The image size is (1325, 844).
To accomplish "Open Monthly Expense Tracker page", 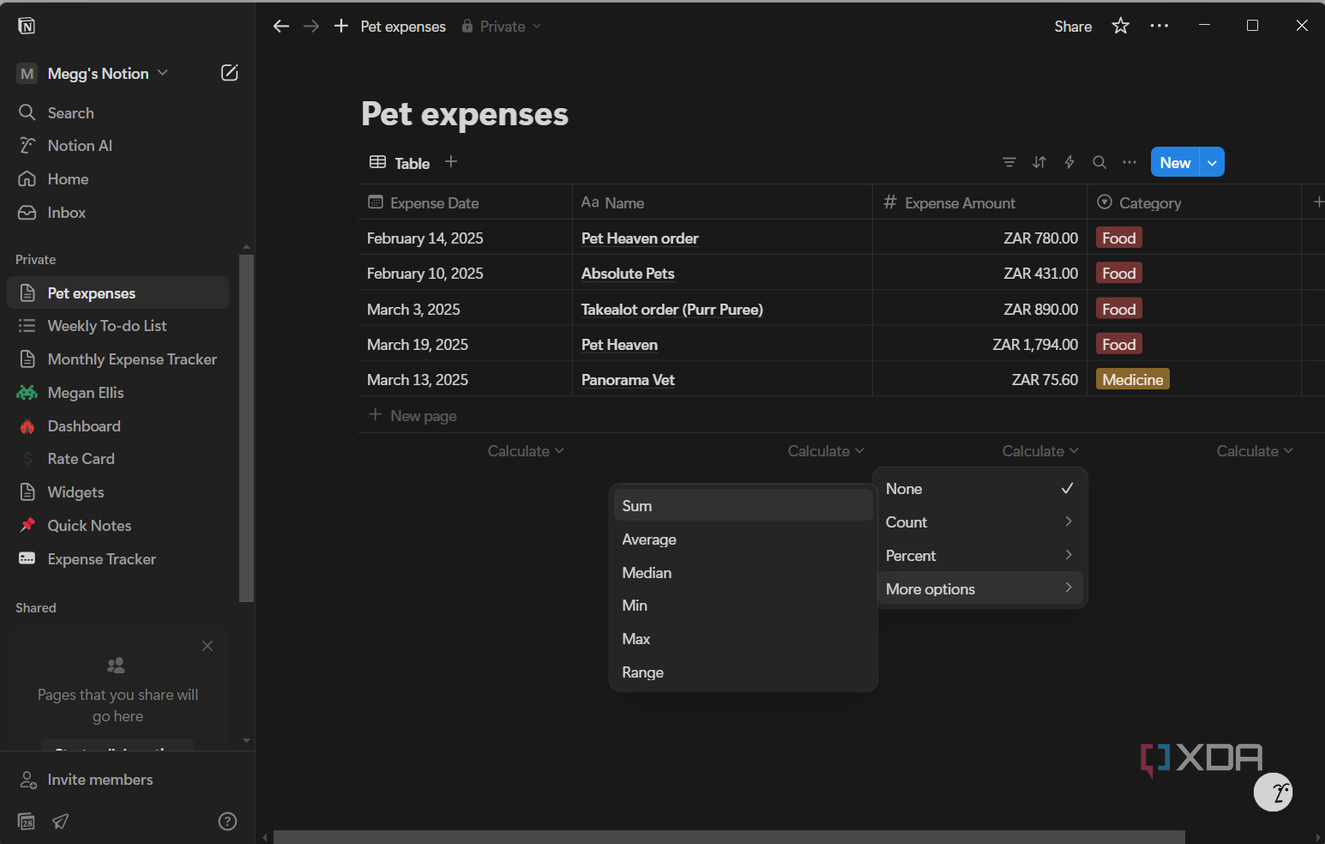I will pyautogui.click(x=117, y=359).
